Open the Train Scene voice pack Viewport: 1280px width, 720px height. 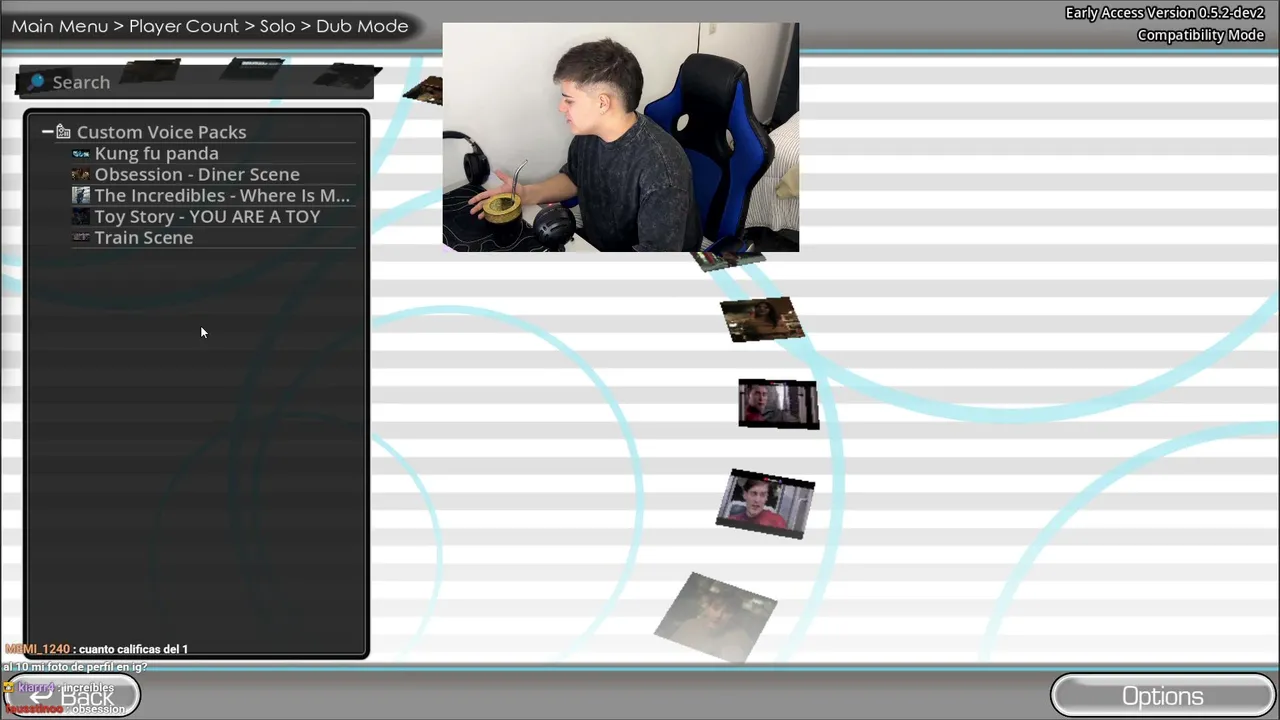(143, 237)
